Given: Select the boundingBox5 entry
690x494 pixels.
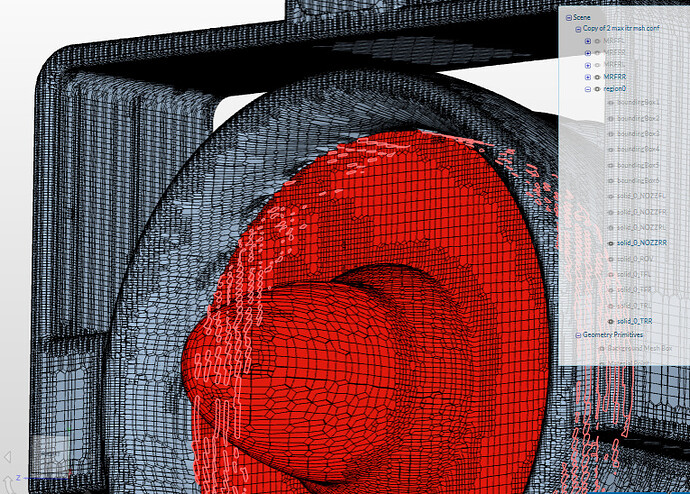Looking at the screenshot, I should pos(638,165).
